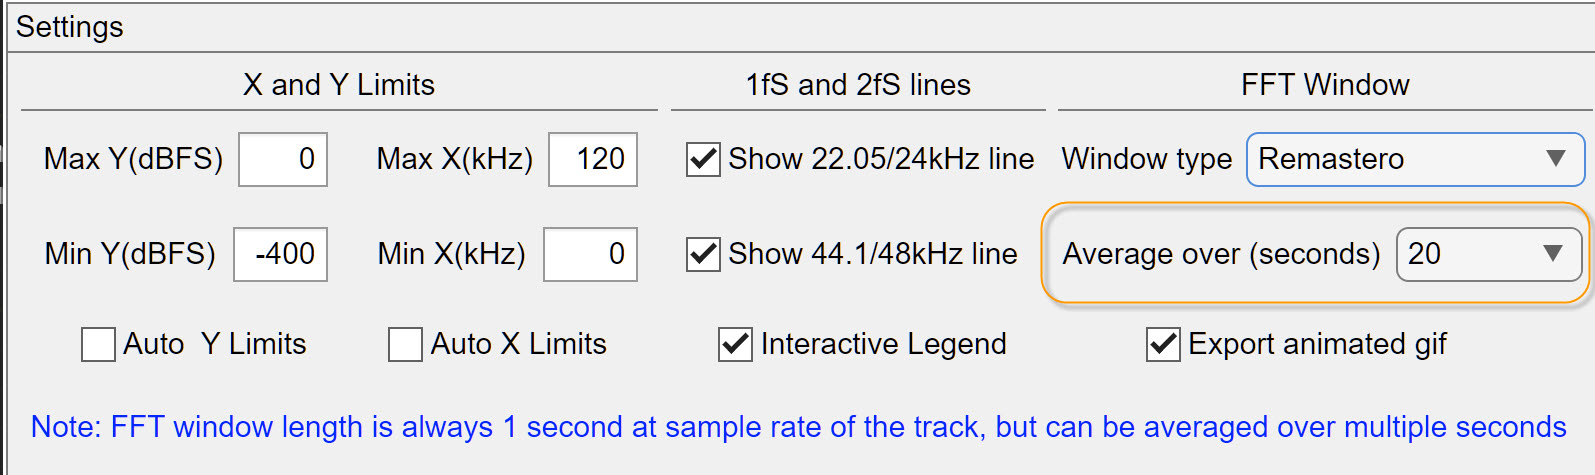Screen dimensions: 1595x475
Task: Uncheck Export animated gif option
Action: (1163, 344)
